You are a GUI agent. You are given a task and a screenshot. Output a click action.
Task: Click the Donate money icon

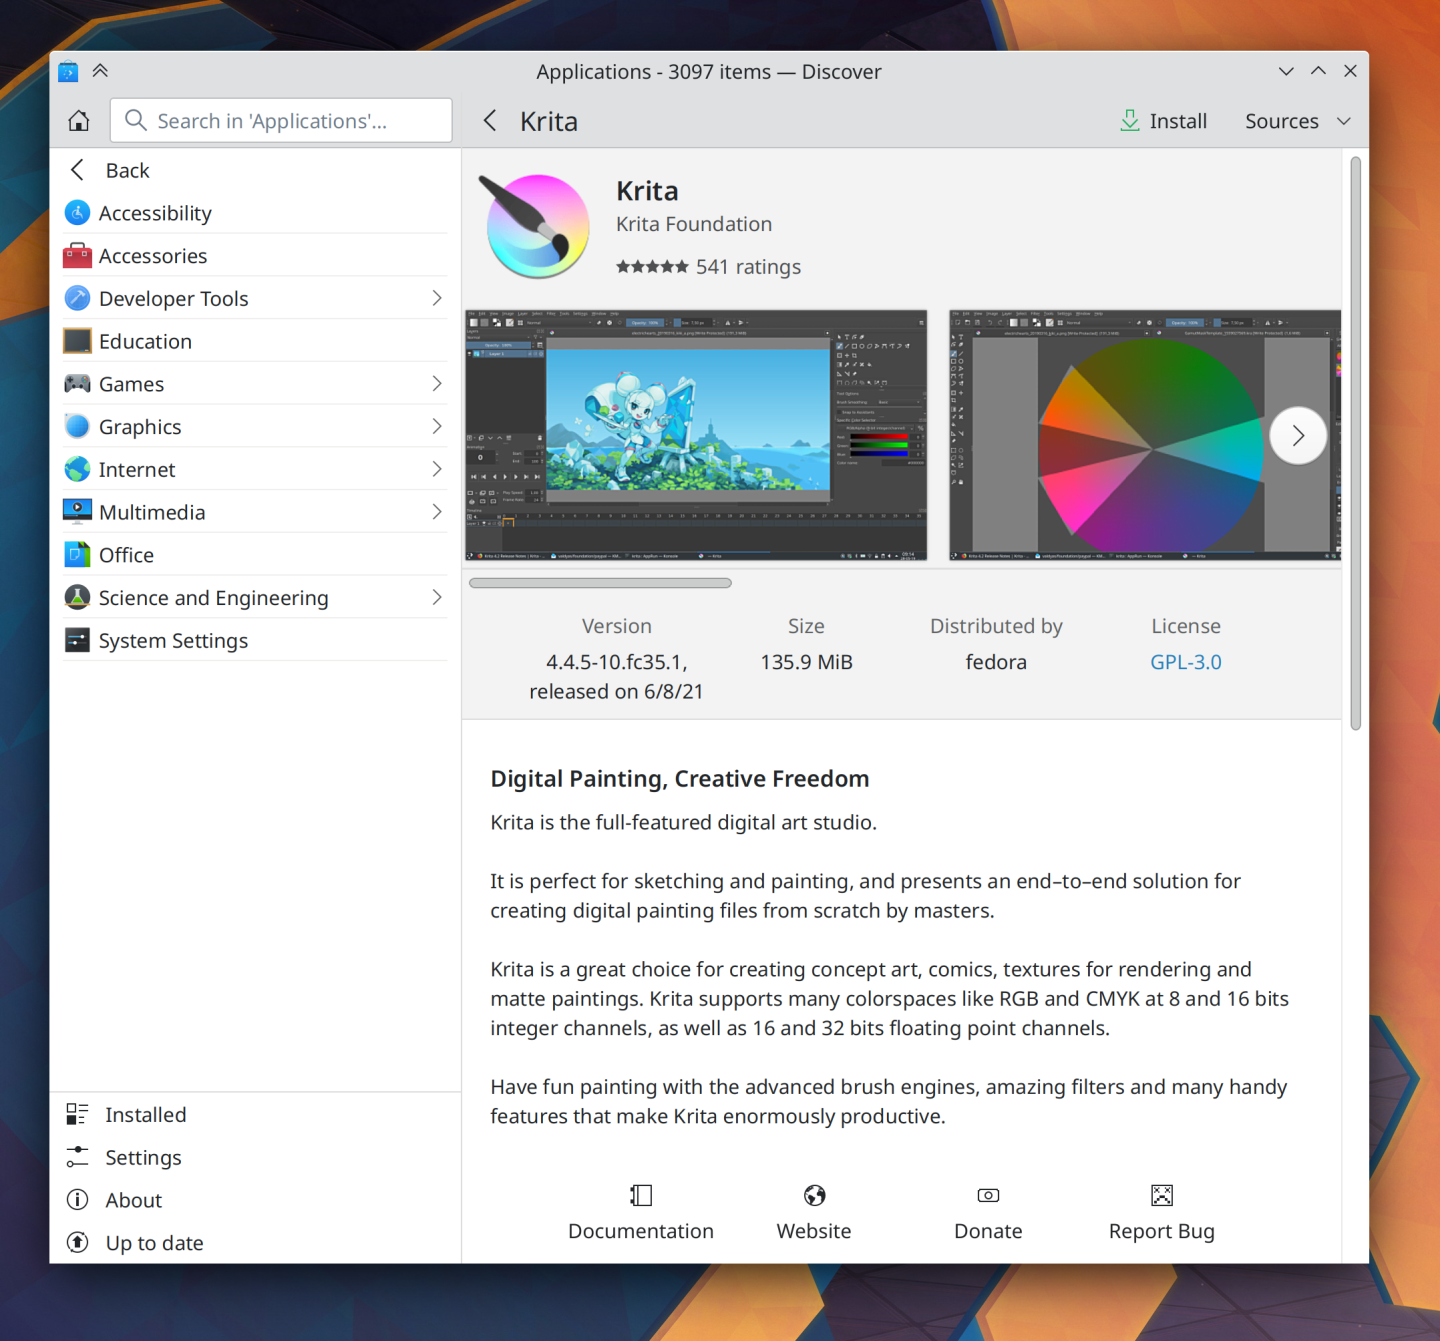tap(988, 1195)
